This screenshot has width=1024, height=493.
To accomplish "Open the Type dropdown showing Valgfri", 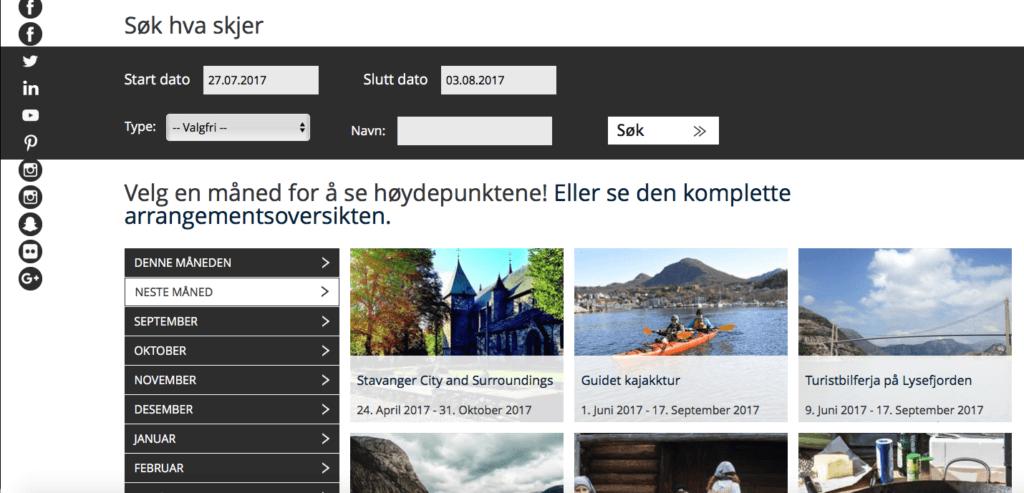I will point(238,128).
